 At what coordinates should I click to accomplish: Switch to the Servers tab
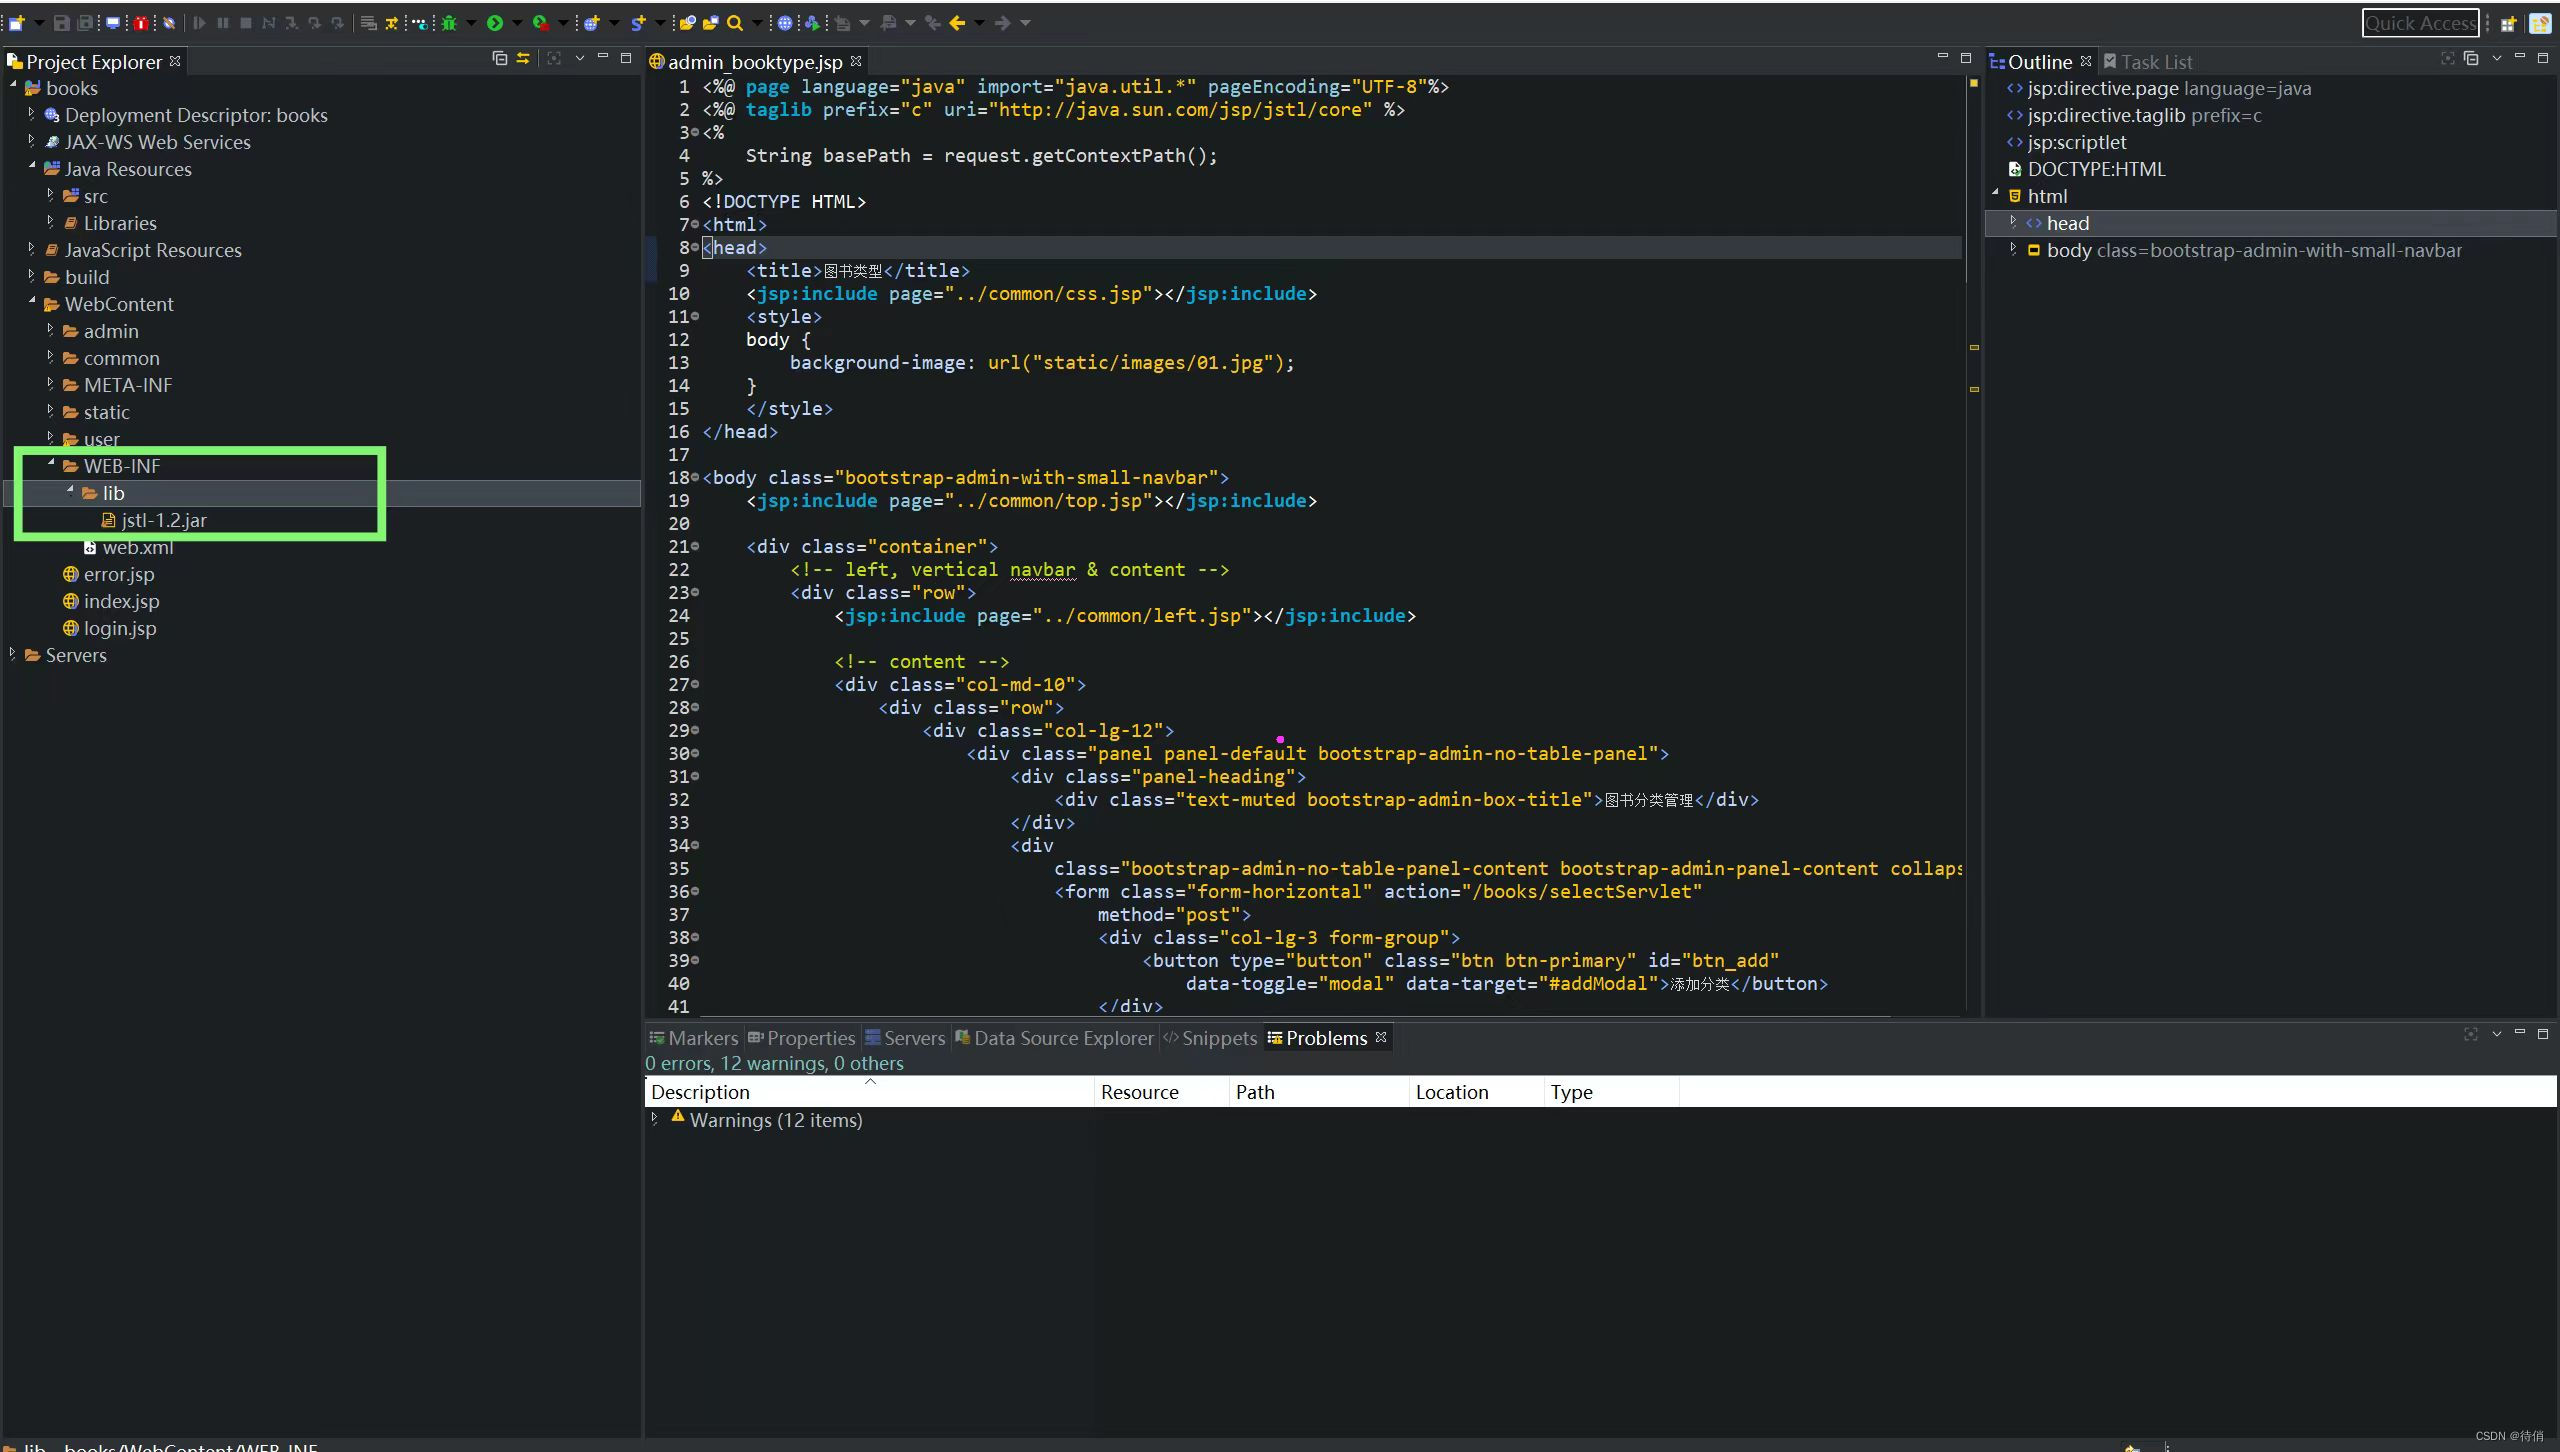904,1038
